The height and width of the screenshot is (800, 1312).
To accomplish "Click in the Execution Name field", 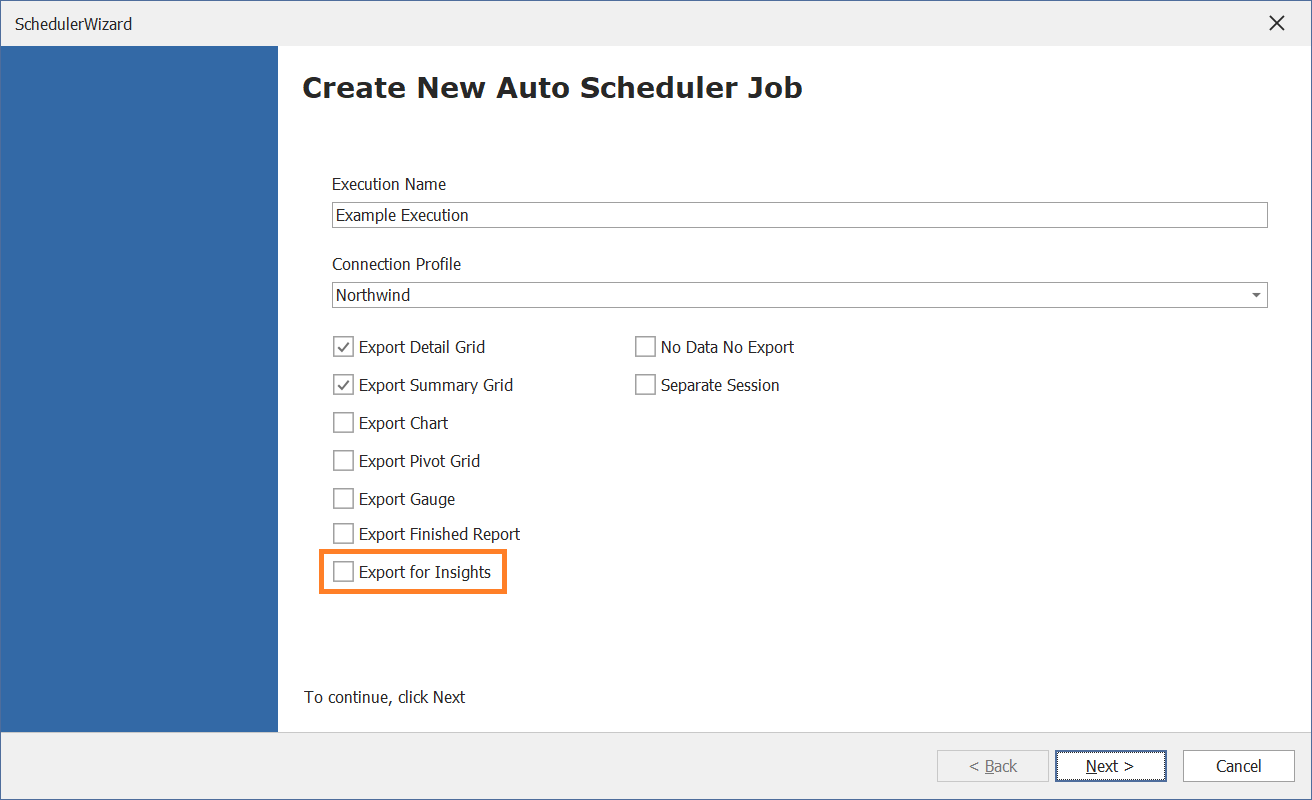I will click(x=799, y=215).
